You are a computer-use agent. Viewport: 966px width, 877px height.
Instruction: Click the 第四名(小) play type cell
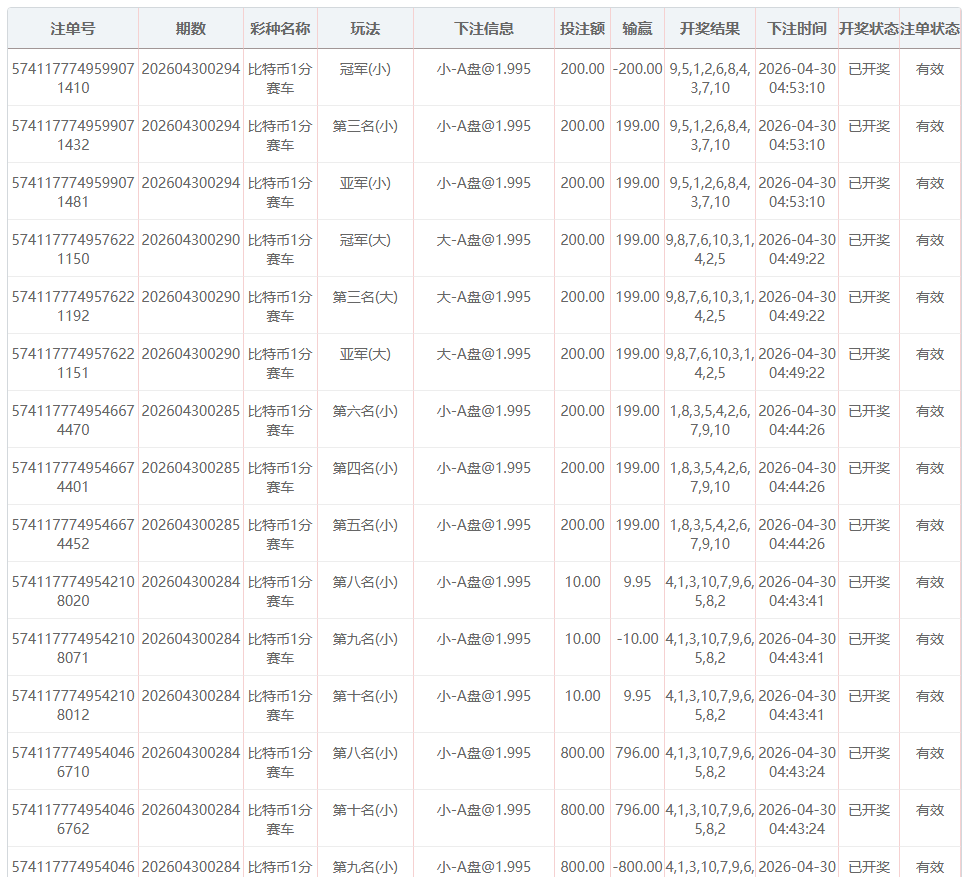pyautogui.click(x=365, y=468)
